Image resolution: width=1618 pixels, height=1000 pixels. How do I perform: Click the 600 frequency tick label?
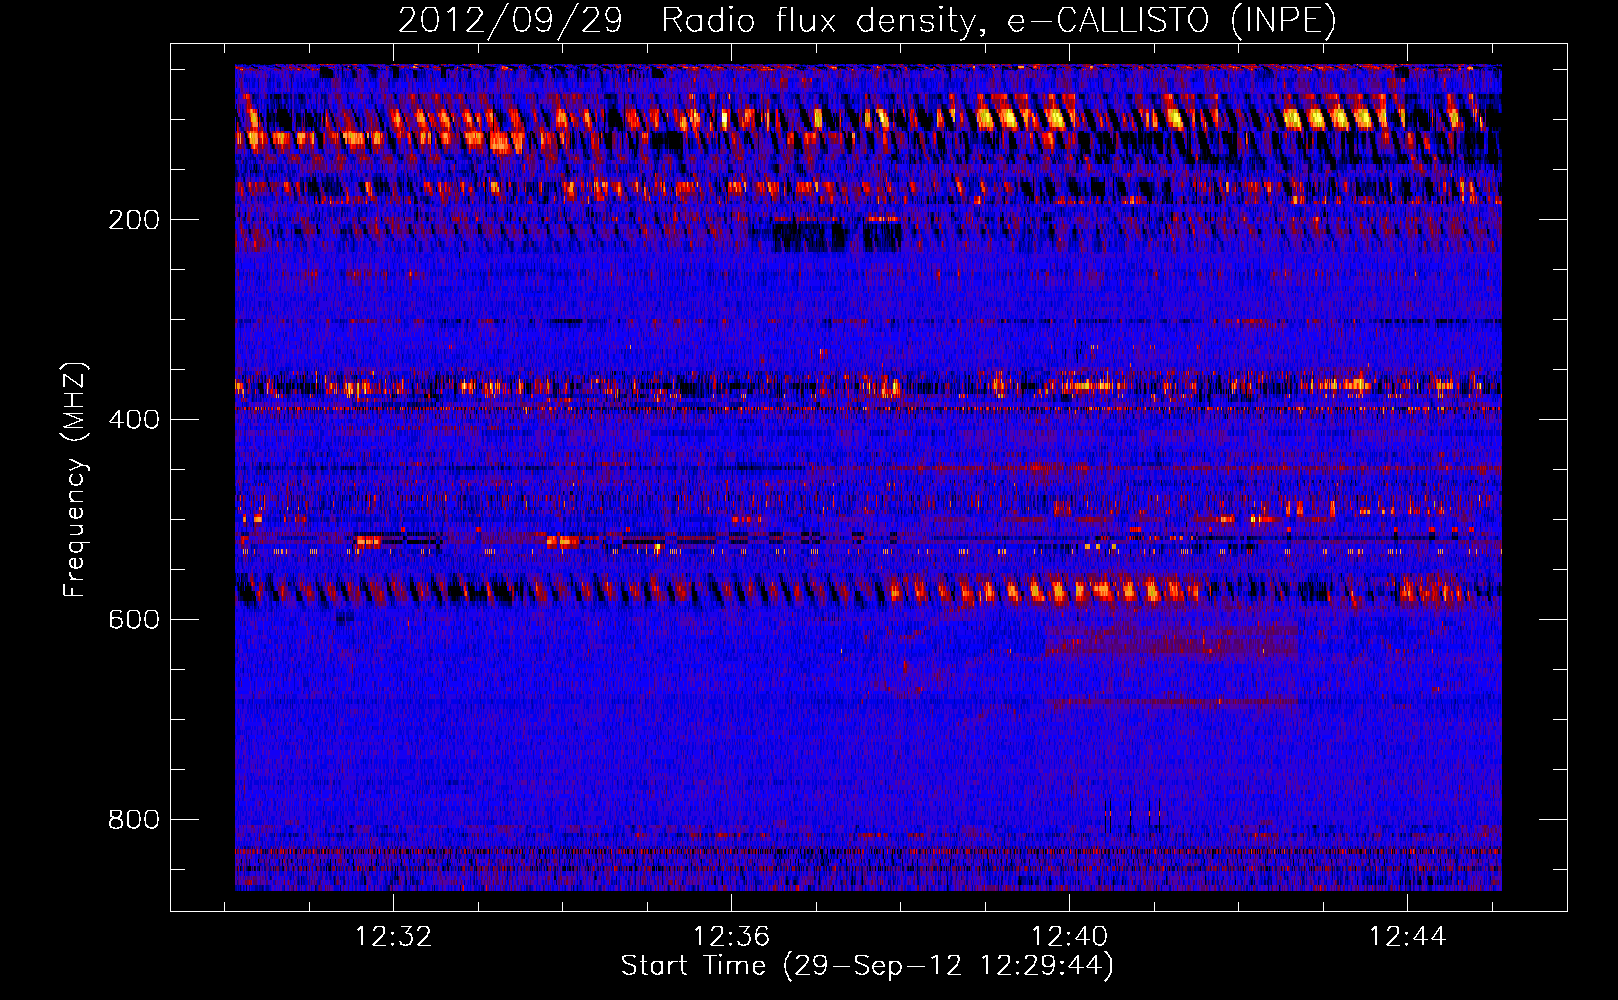(x=134, y=620)
